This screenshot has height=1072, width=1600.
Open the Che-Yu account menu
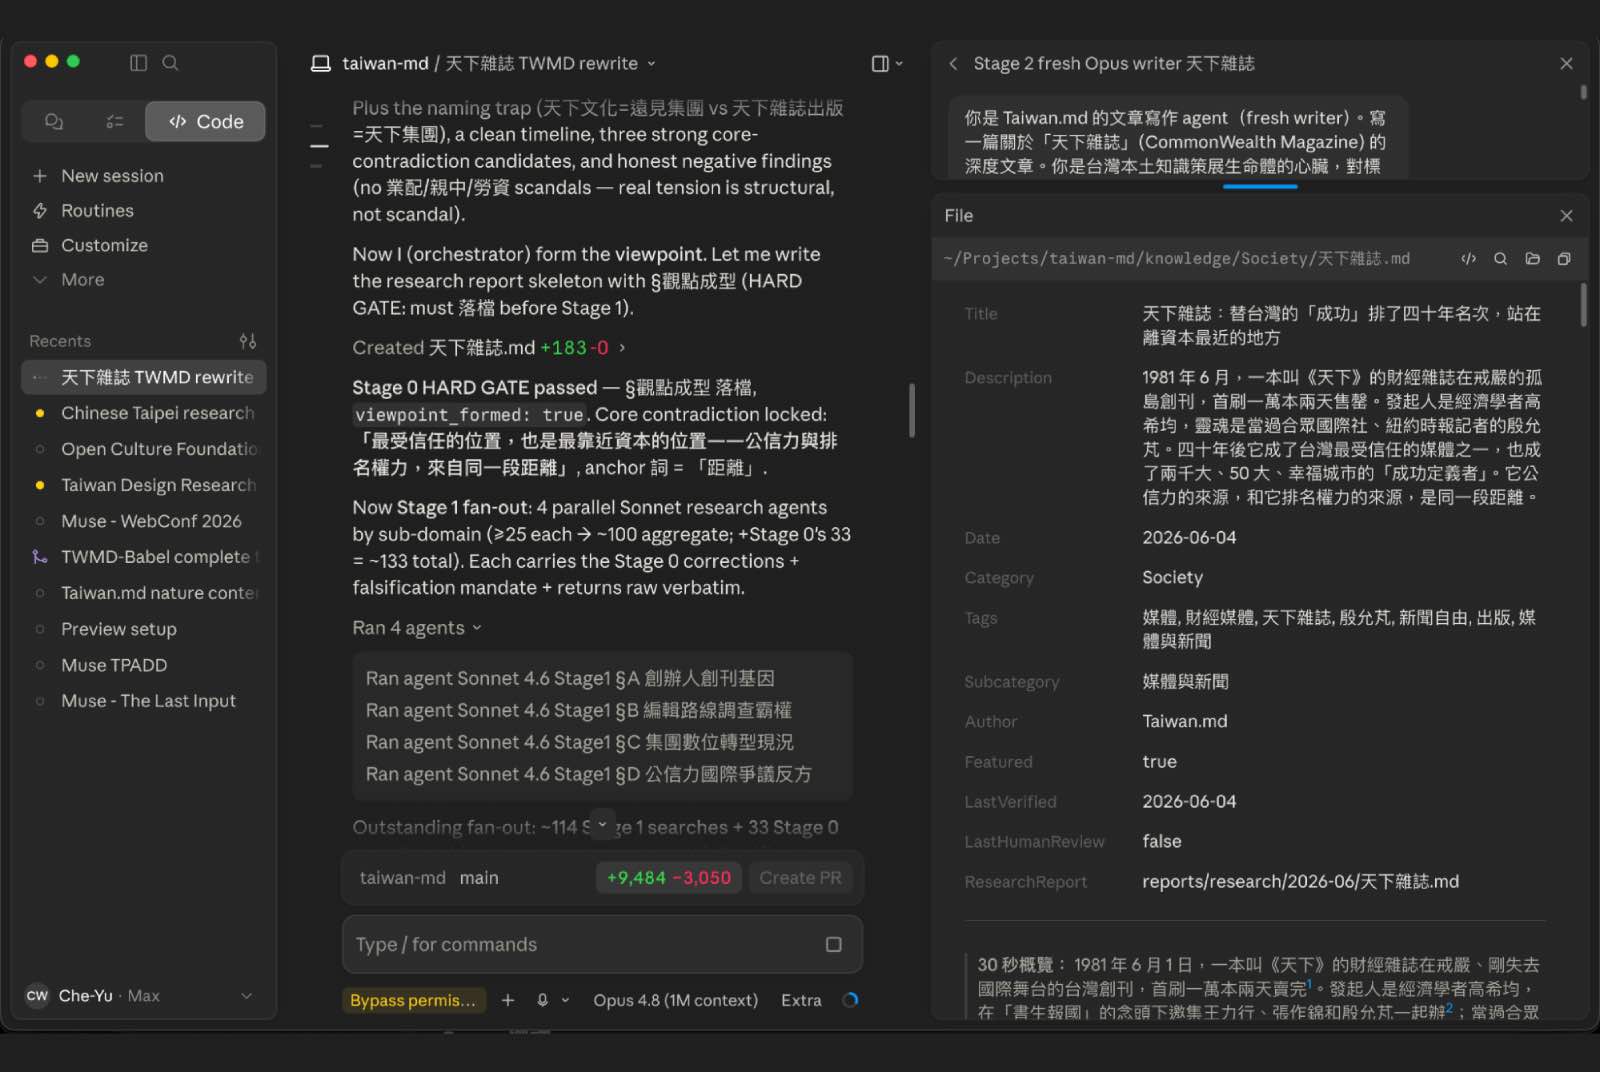point(140,996)
